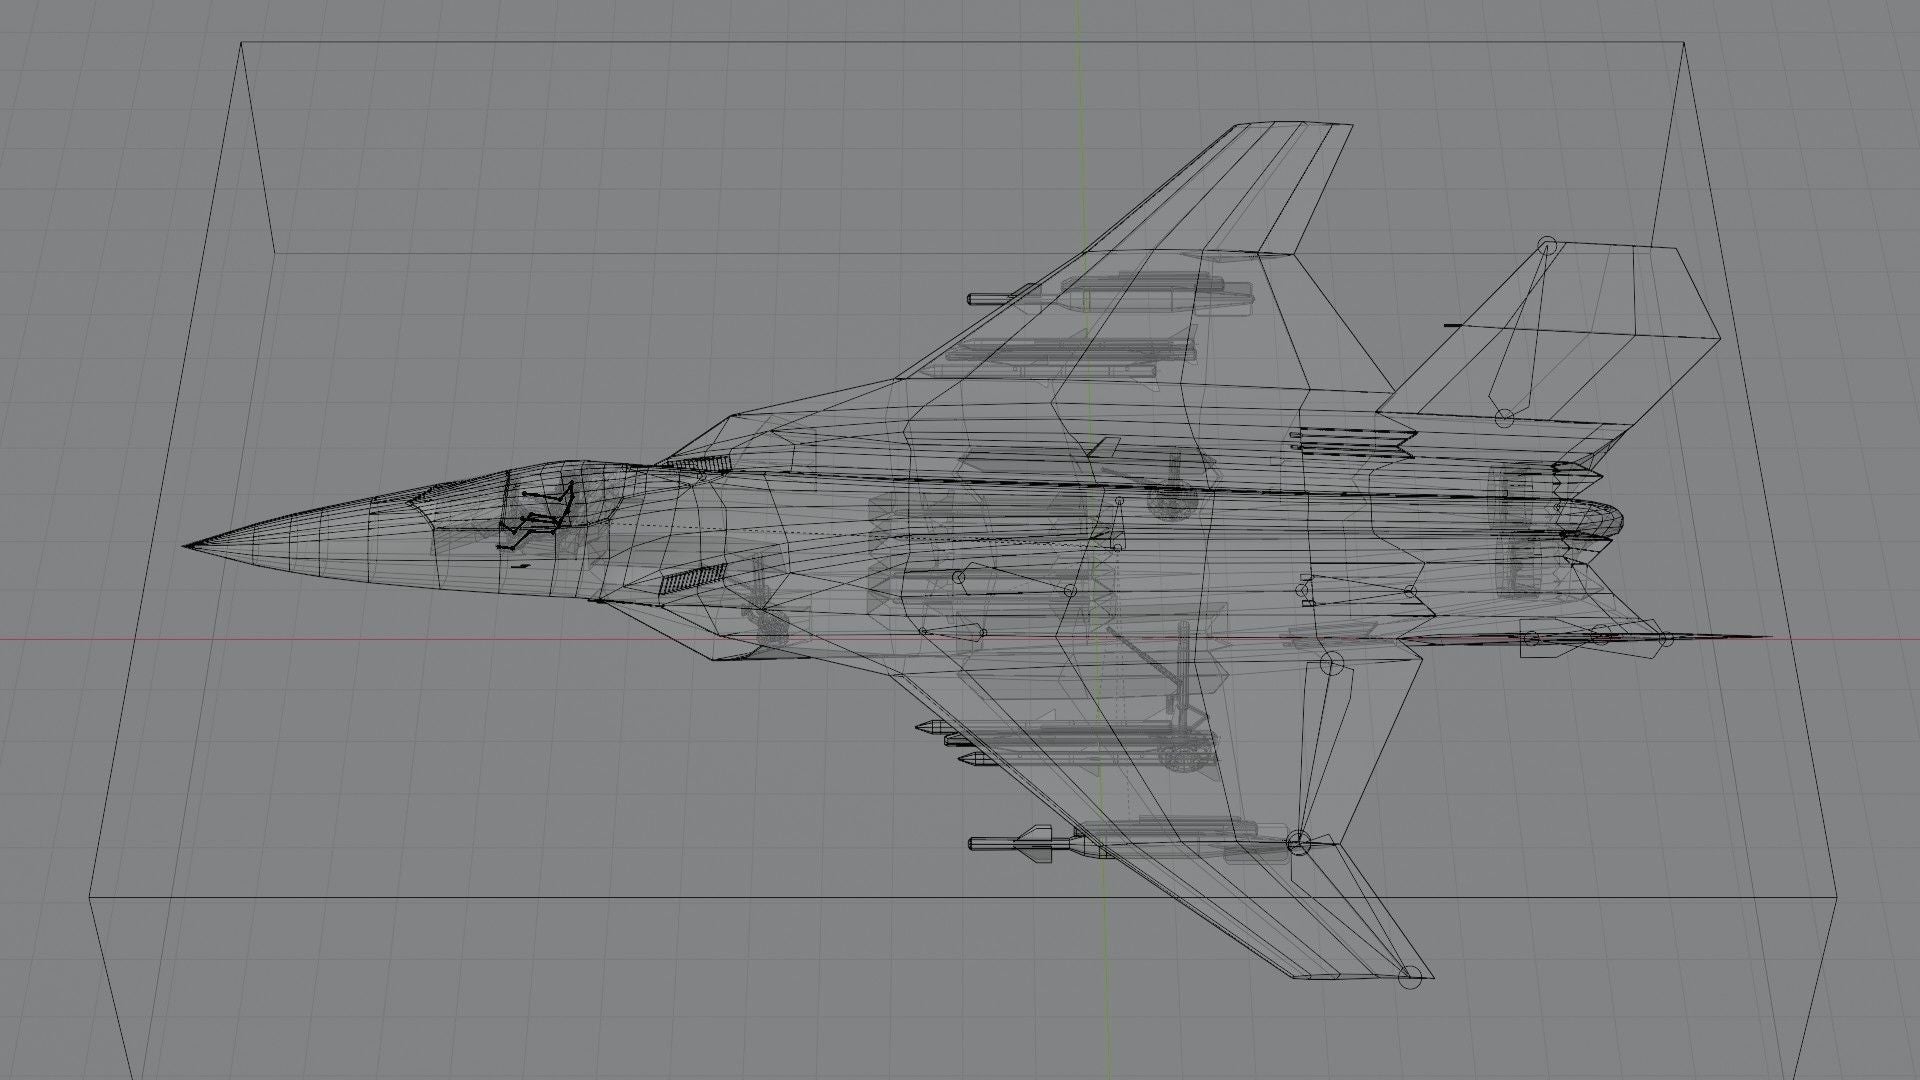Click the green vertical axis line near top
1920x1080 pixels.
coord(1079,20)
